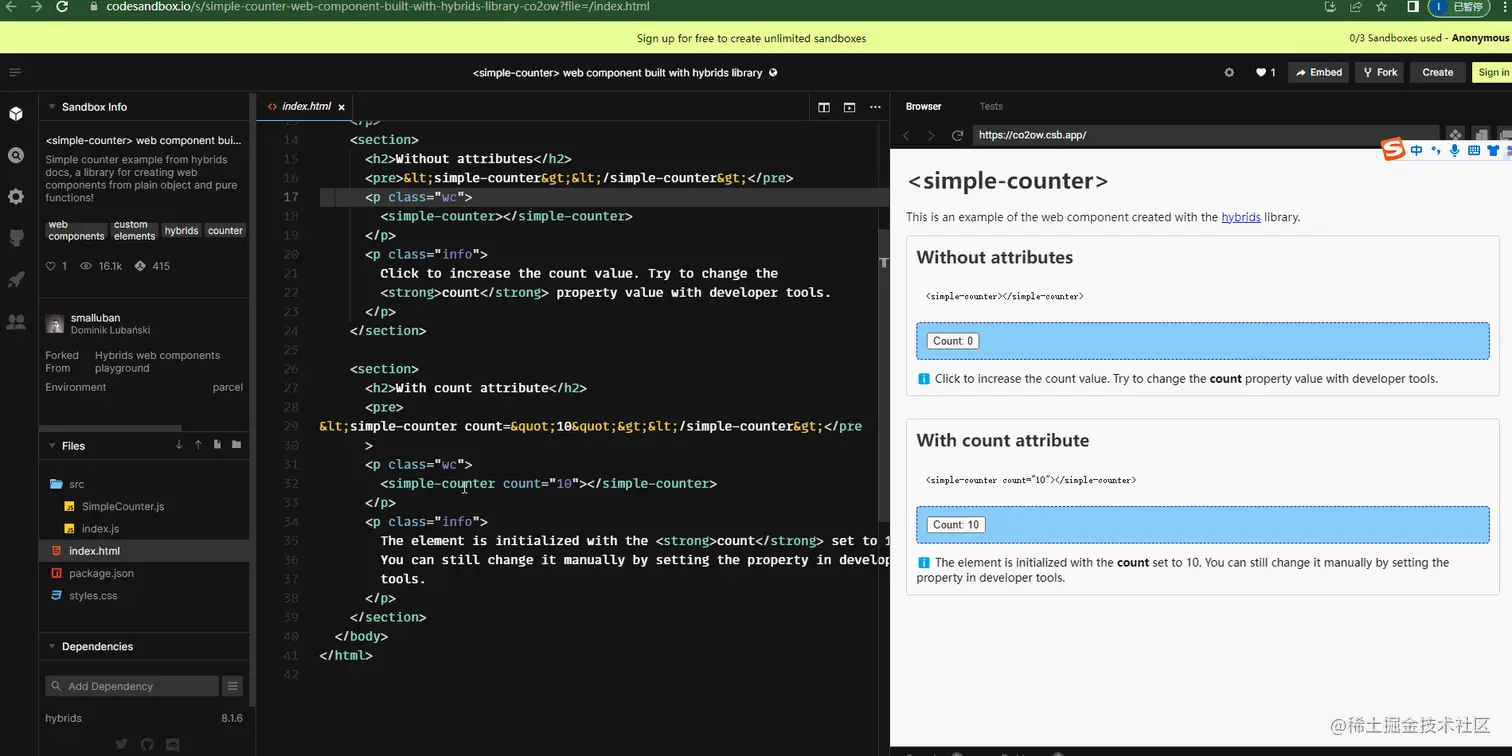Open the Deployment rocket panel
The width and height of the screenshot is (1512, 756).
(16, 280)
